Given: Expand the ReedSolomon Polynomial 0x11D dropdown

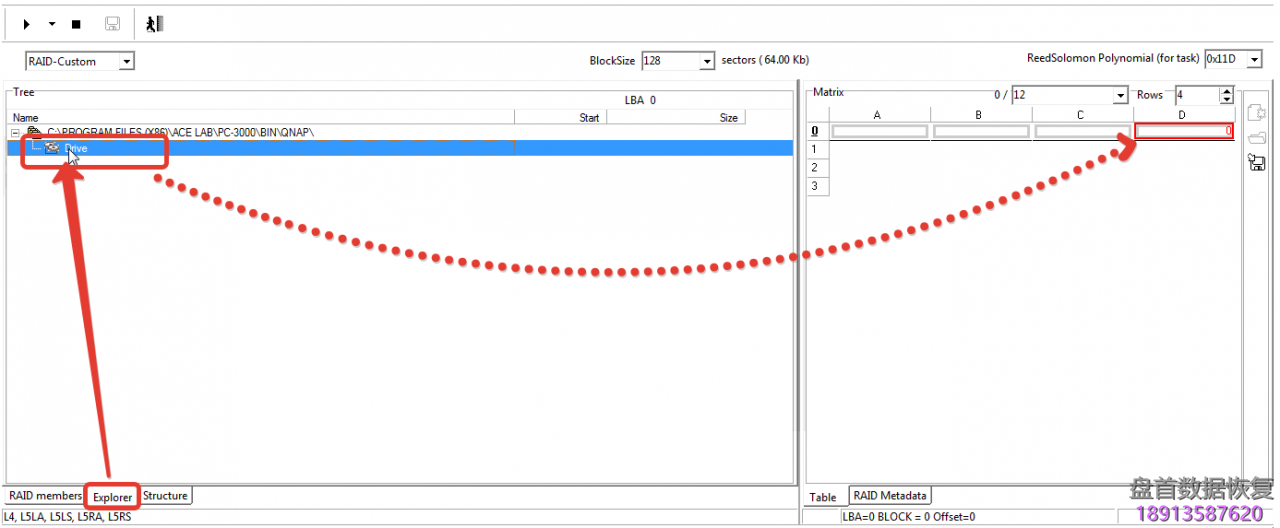Looking at the screenshot, I should [x=1256, y=60].
